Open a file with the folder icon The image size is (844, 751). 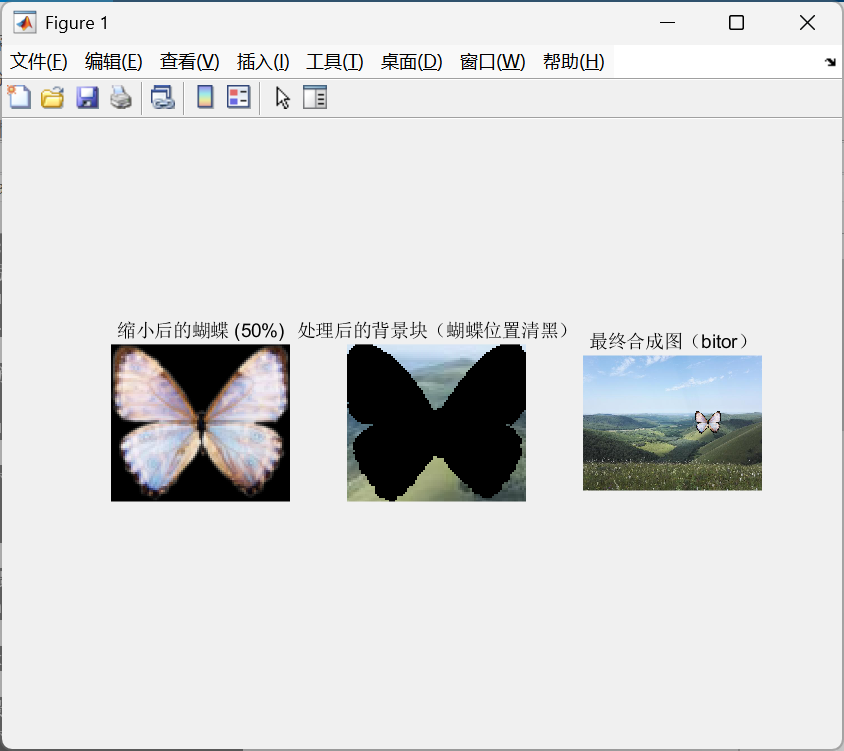point(52,97)
